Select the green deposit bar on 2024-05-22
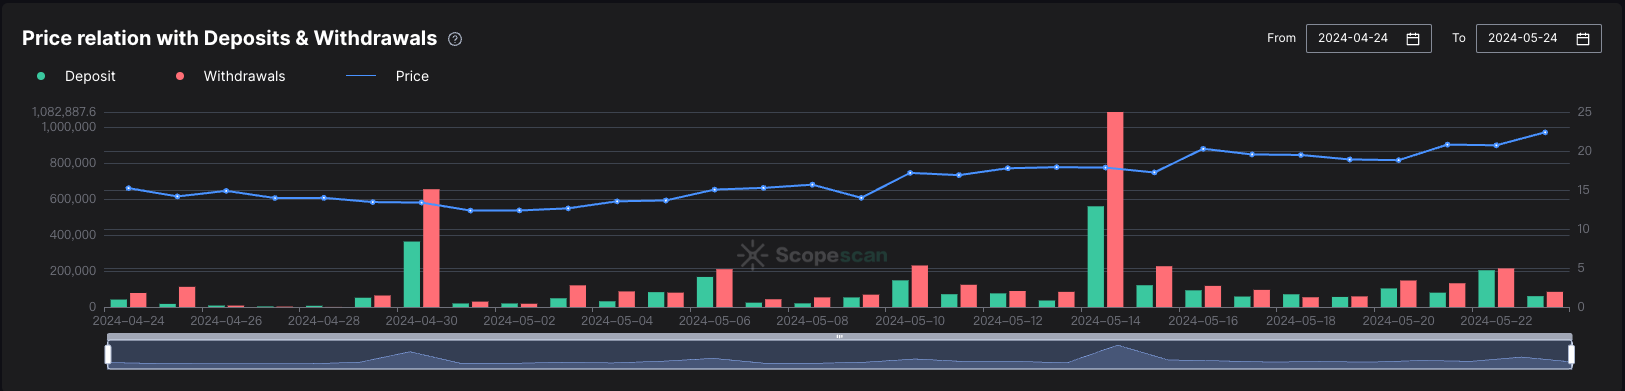The width and height of the screenshot is (1625, 391). pos(1487,288)
